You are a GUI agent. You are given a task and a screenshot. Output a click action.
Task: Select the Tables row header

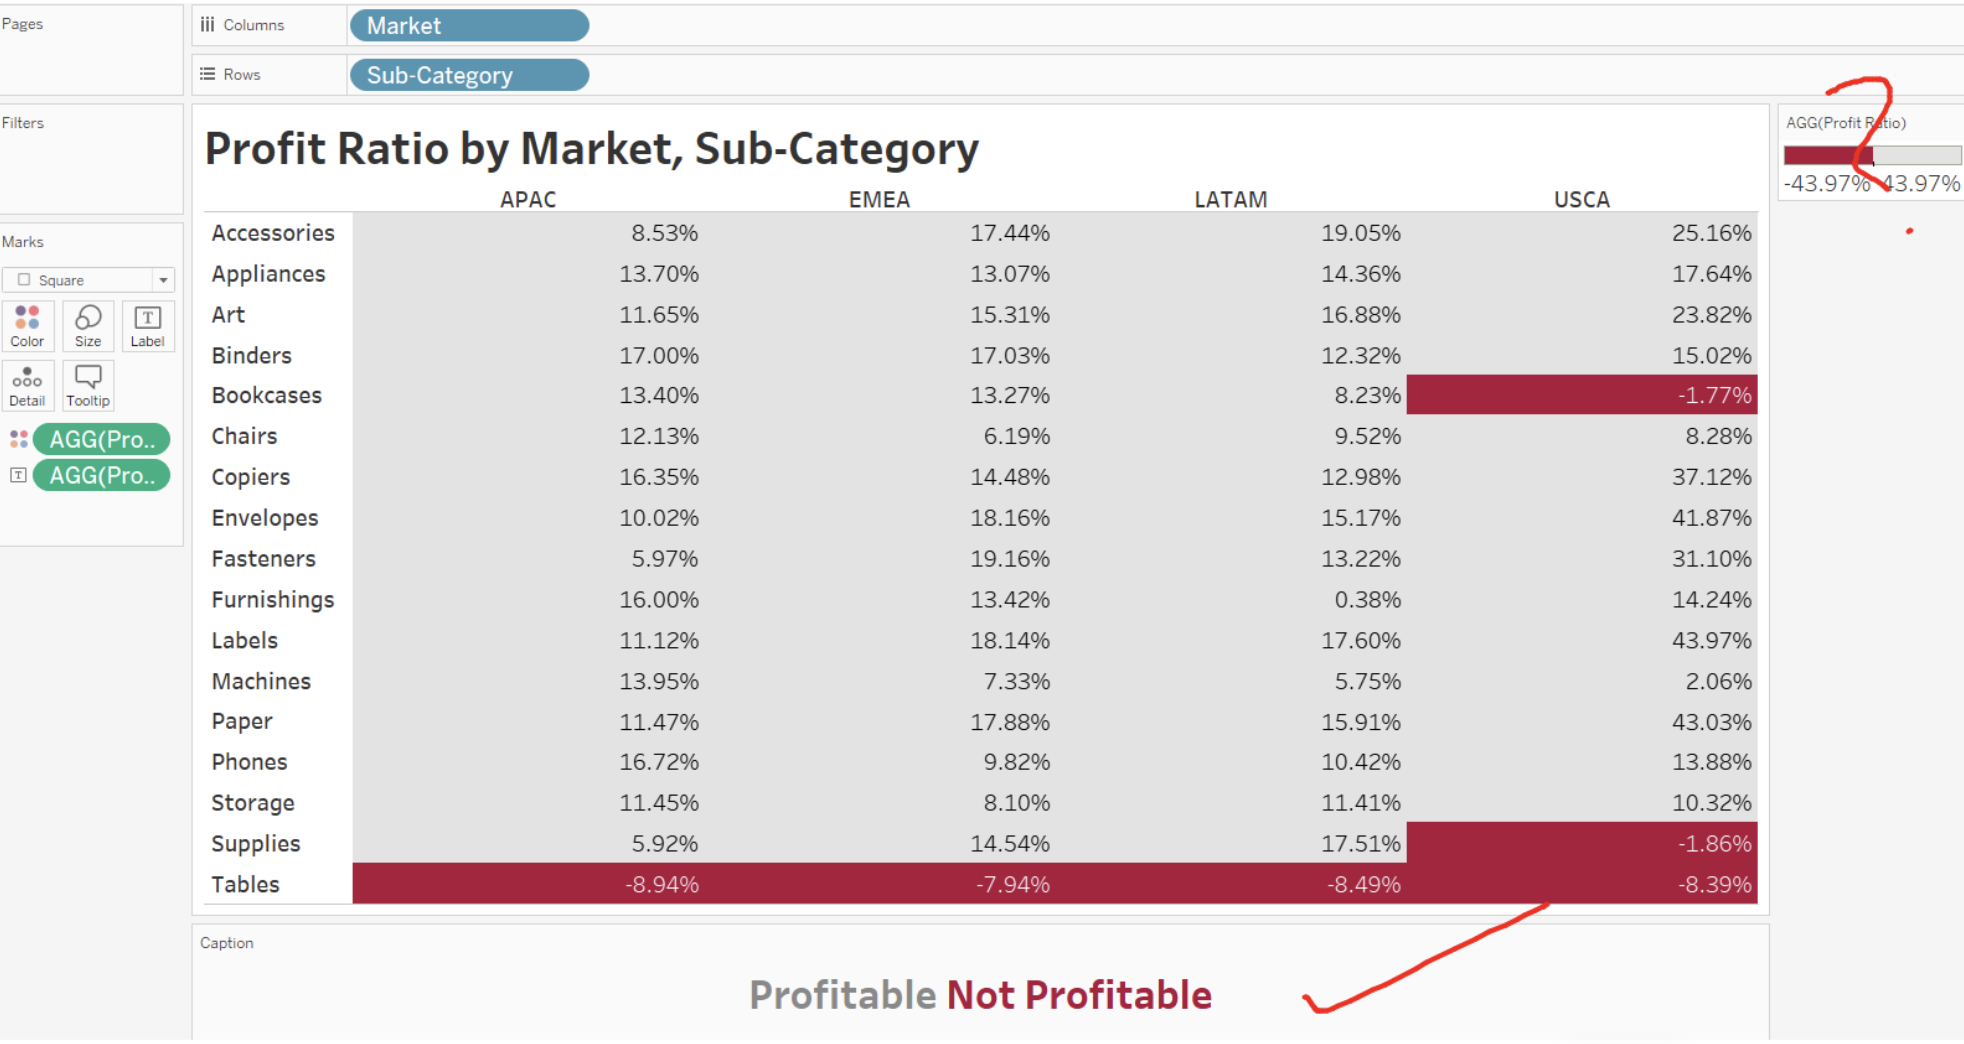click(245, 884)
